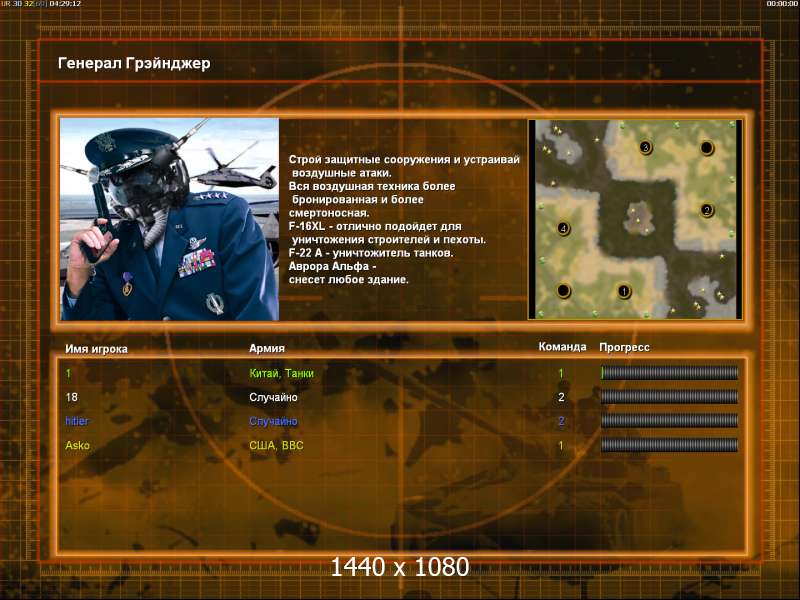This screenshot has height=600, width=800.
Task: Click the "Армия" column header
Action: click(267, 348)
